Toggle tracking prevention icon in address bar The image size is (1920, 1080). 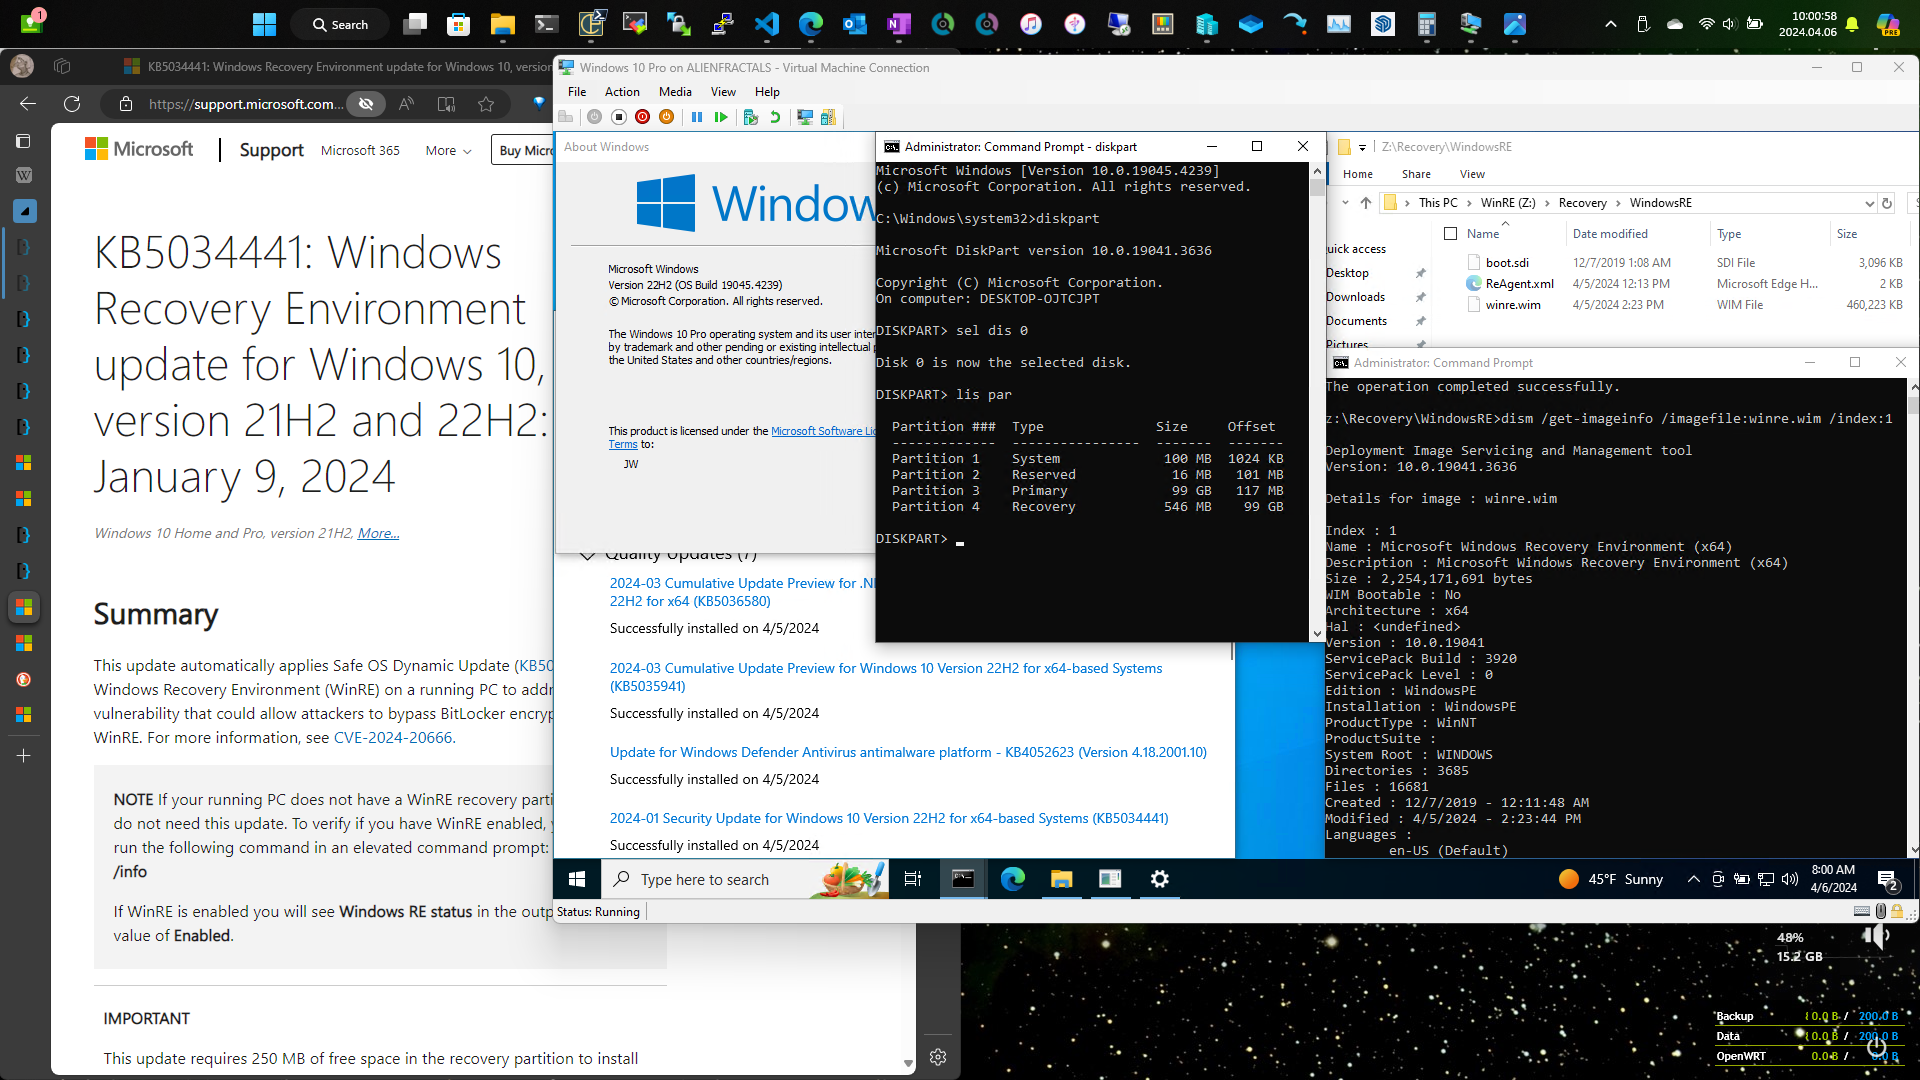pyautogui.click(x=366, y=104)
